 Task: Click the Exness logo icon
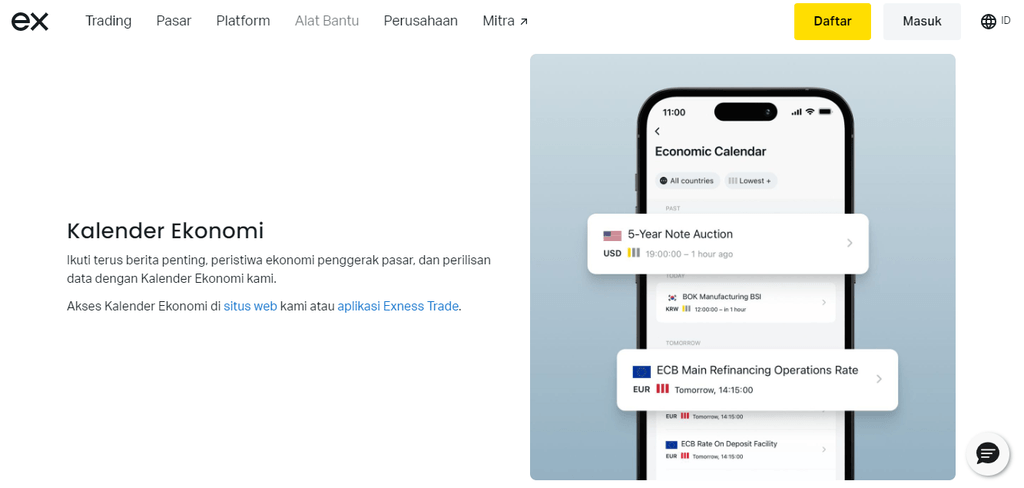click(30, 21)
